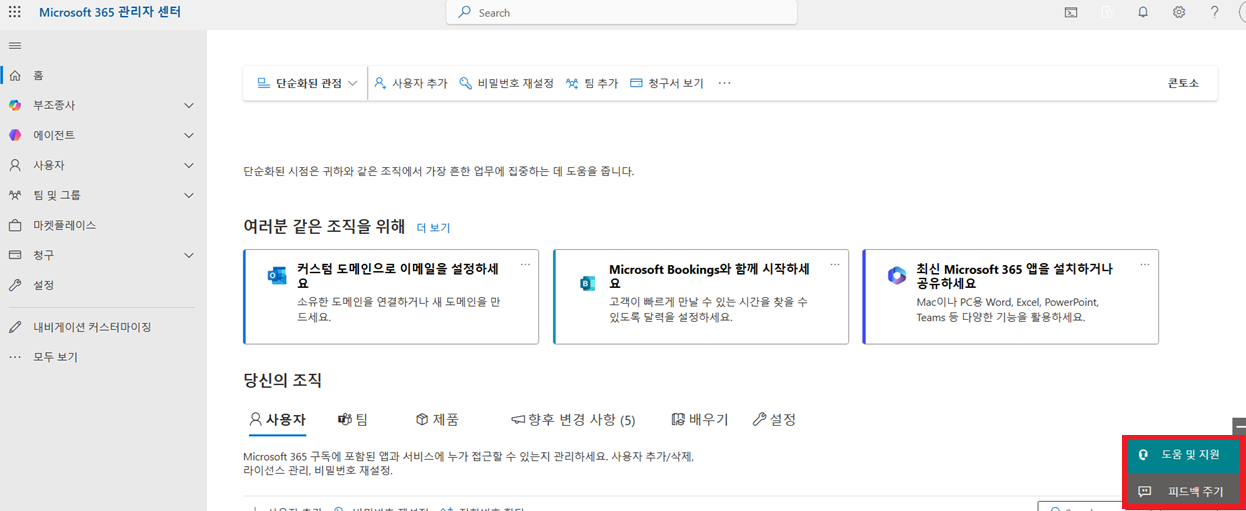This screenshot has height=511, width=1246.
Task: Open the settings gear in header
Action: click(x=1179, y=12)
